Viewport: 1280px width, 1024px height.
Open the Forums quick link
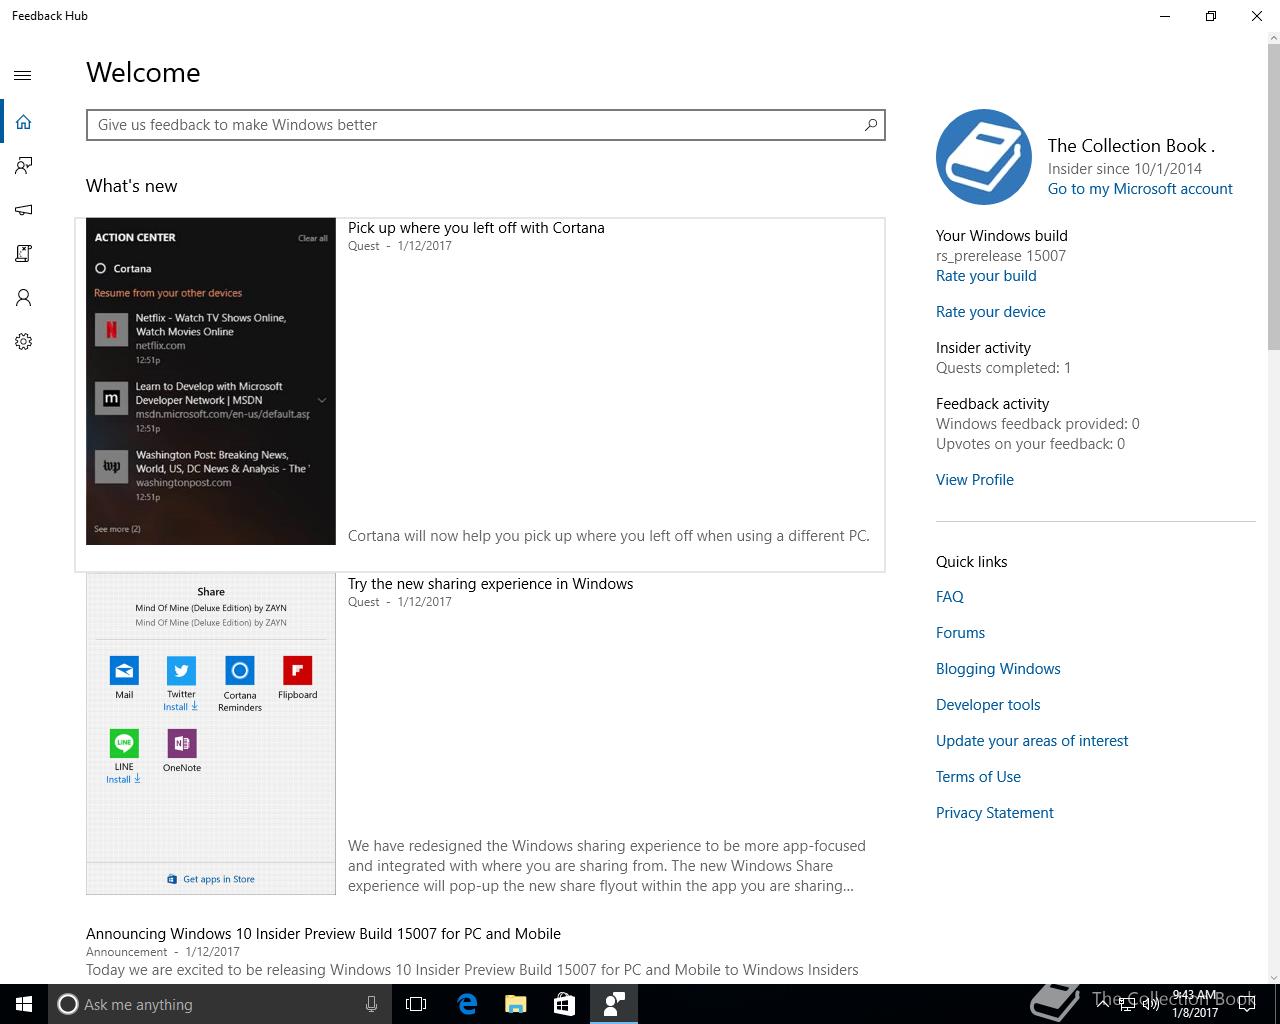point(960,633)
